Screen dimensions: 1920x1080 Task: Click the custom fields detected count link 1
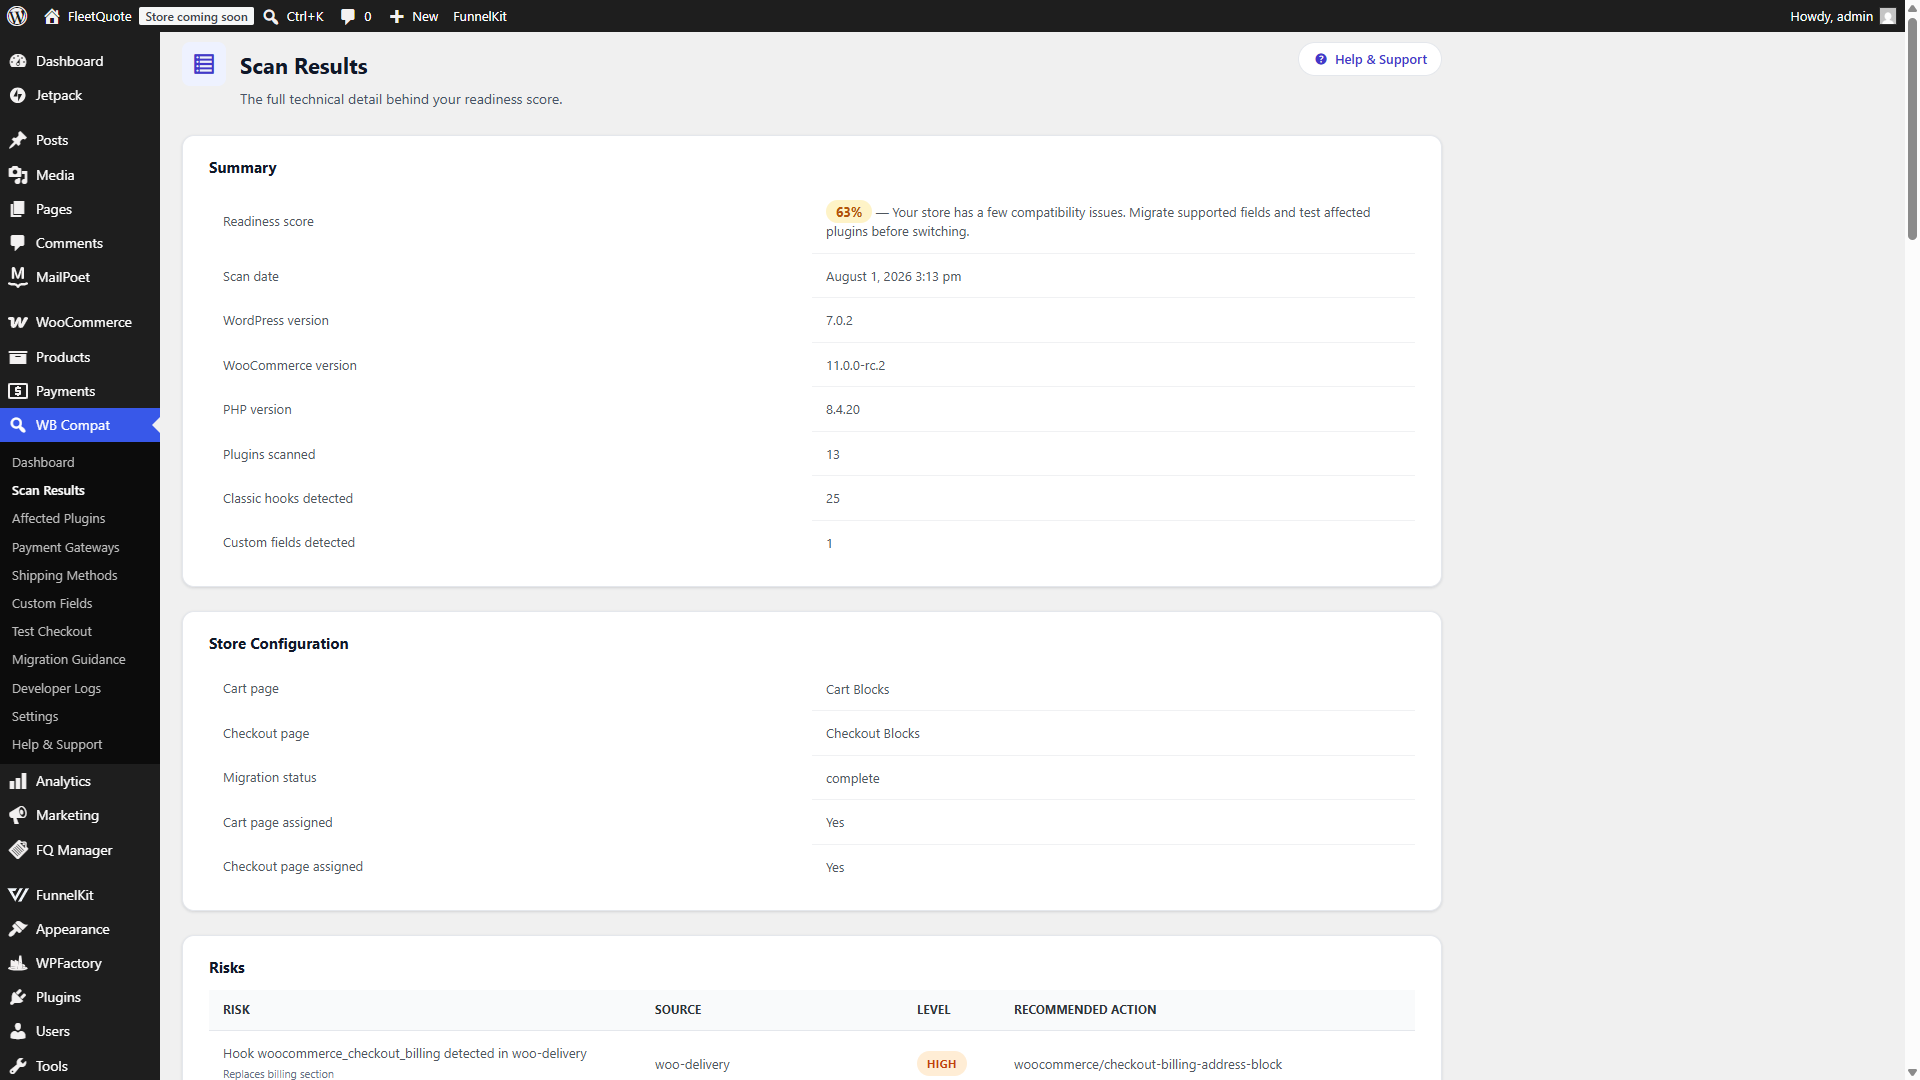coord(829,543)
